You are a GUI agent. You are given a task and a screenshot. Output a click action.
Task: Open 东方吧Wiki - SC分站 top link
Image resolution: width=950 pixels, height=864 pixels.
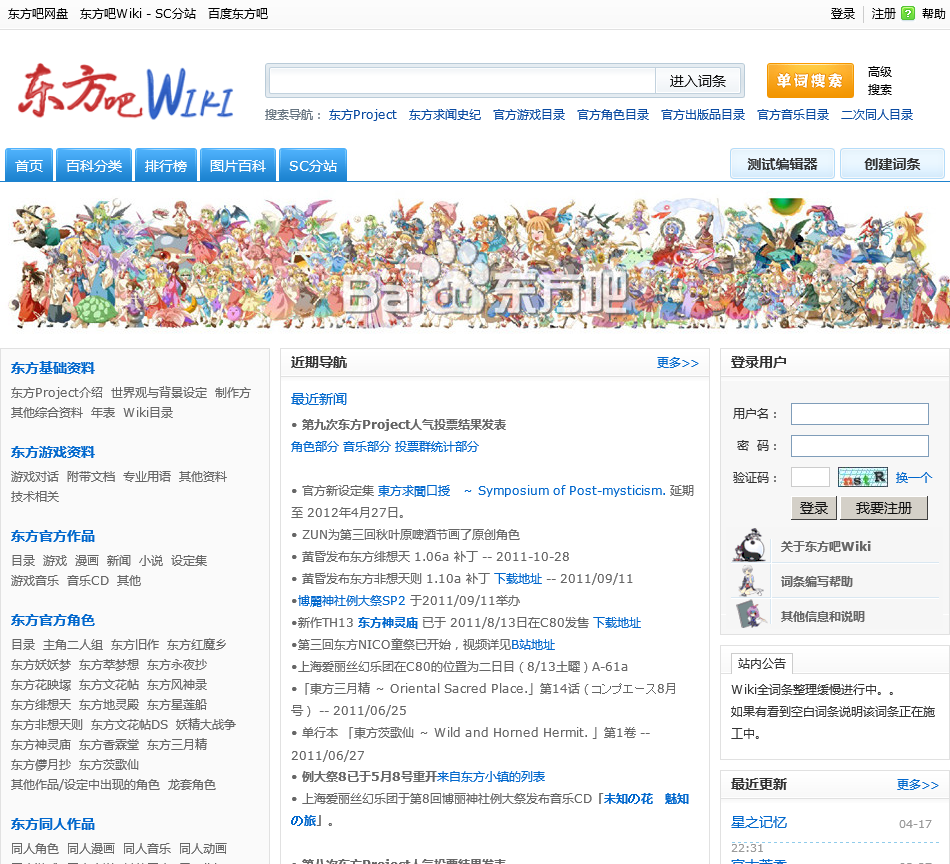click(x=138, y=13)
